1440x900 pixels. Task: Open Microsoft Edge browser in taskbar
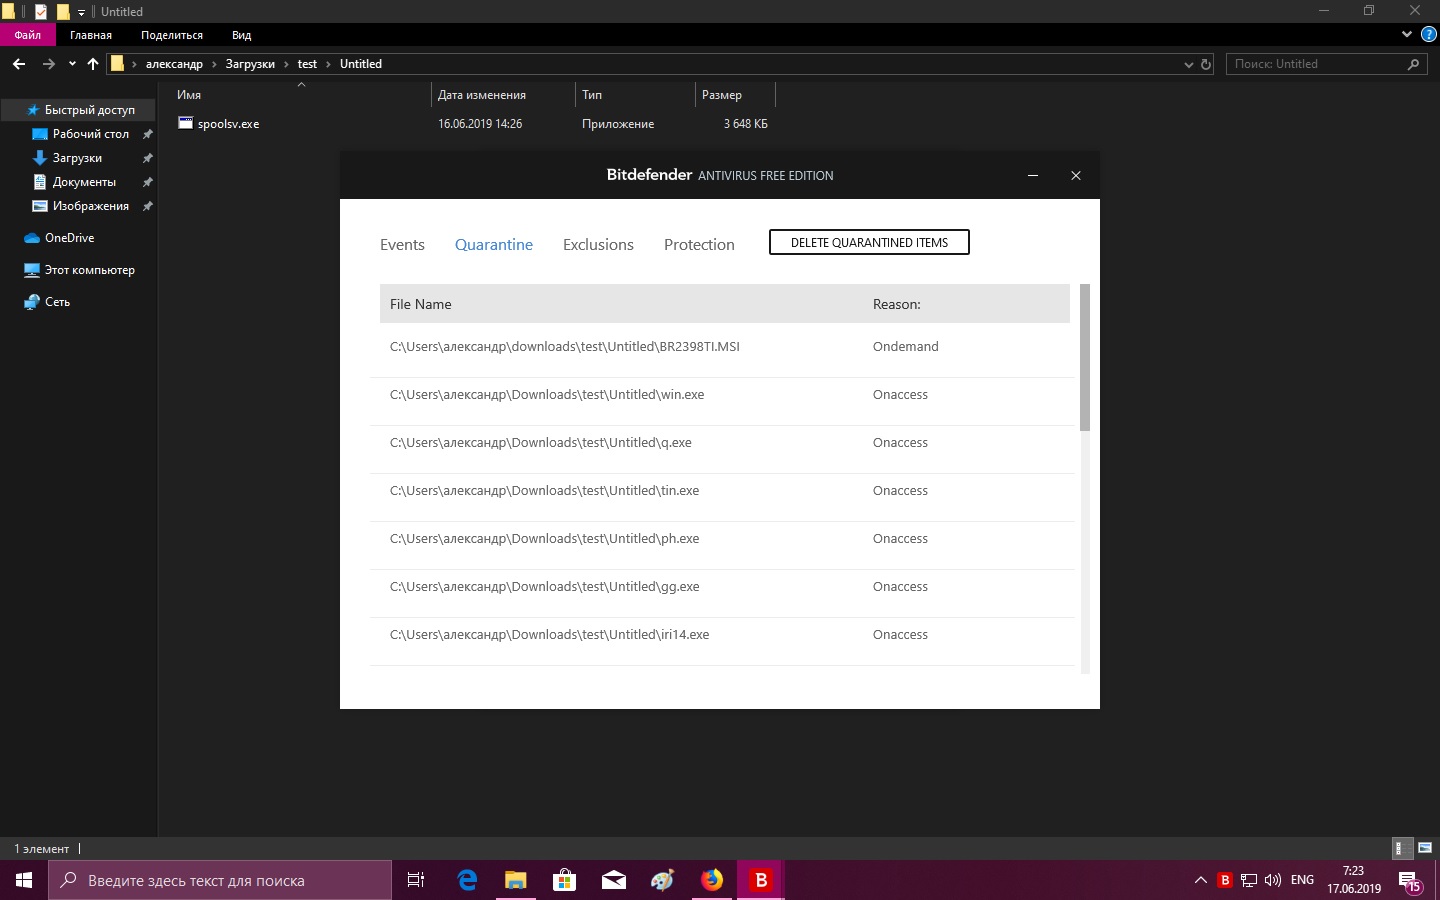click(x=466, y=880)
